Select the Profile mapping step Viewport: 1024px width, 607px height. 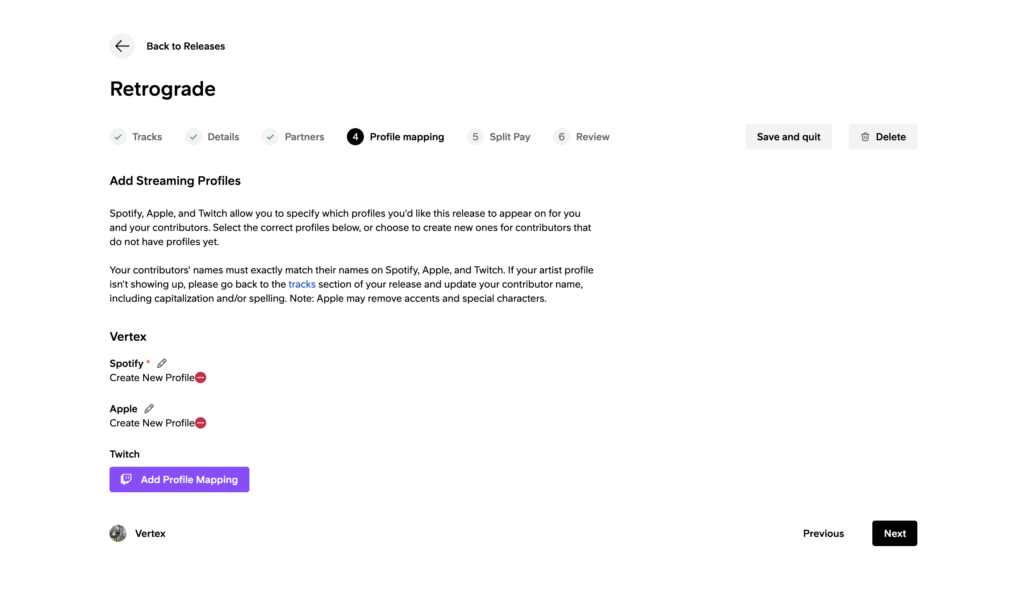point(406,137)
